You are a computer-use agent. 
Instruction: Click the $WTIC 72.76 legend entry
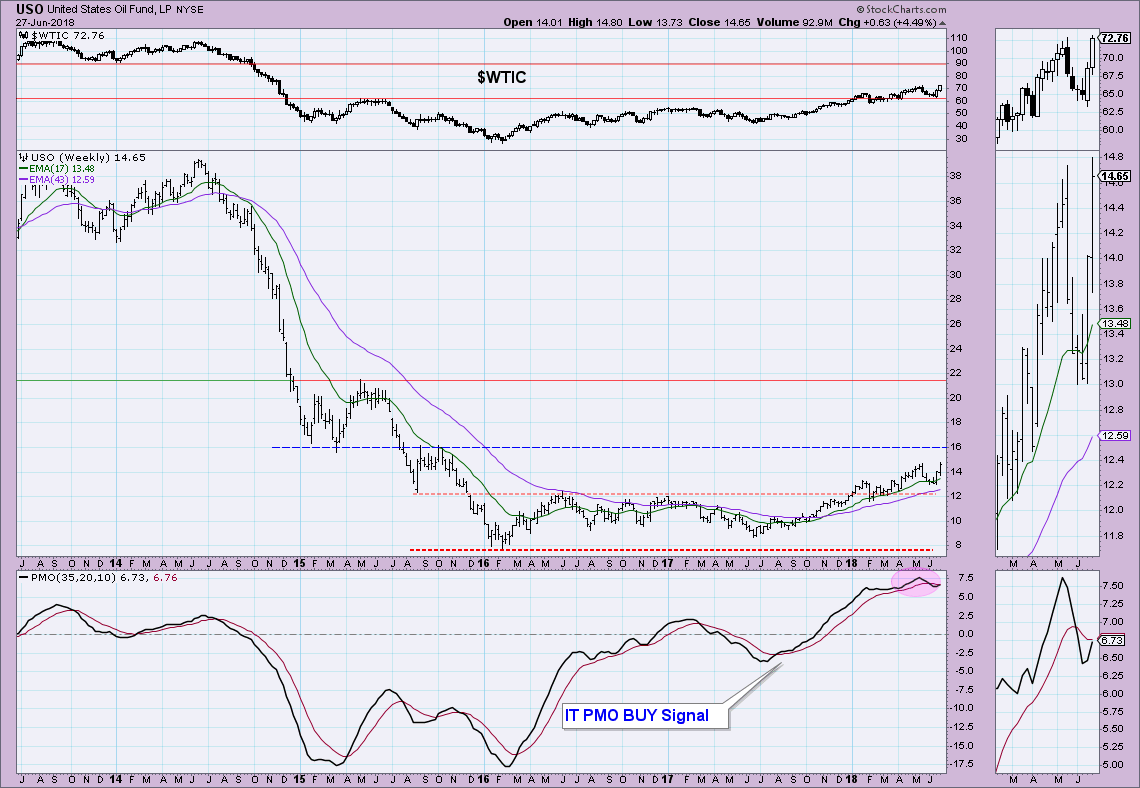68,35
